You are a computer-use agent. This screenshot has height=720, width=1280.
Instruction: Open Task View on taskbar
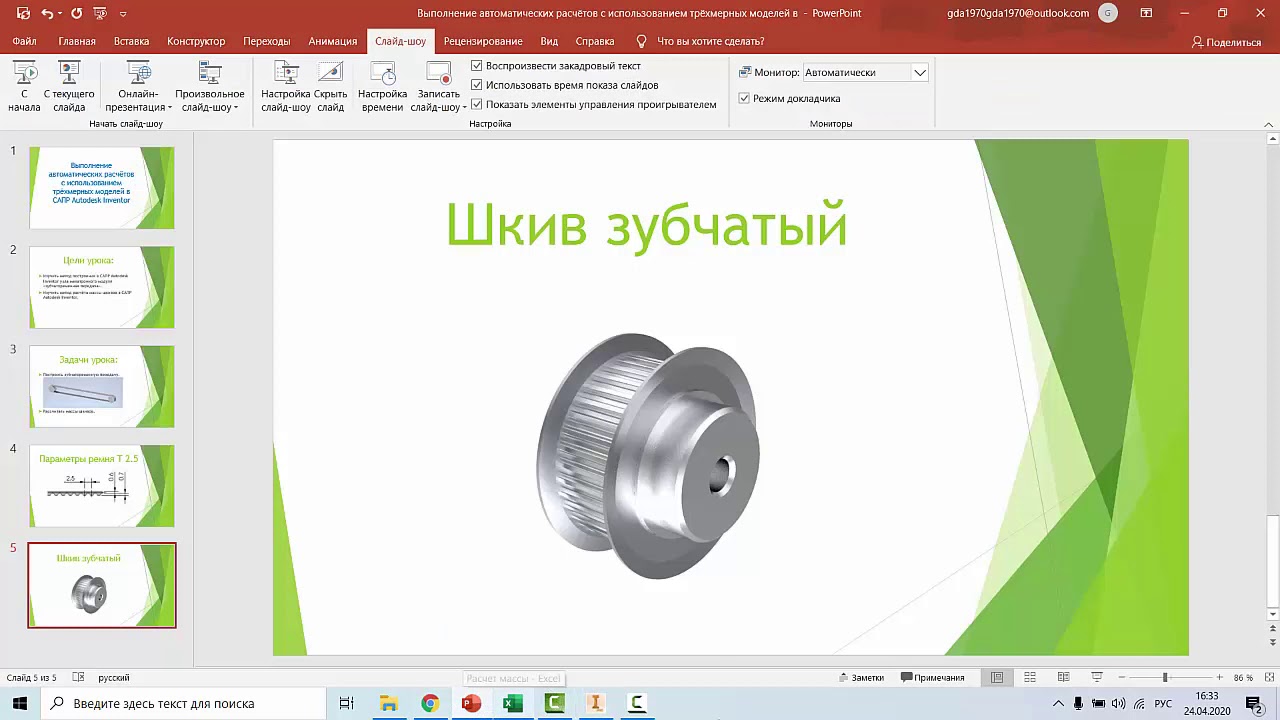346,703
